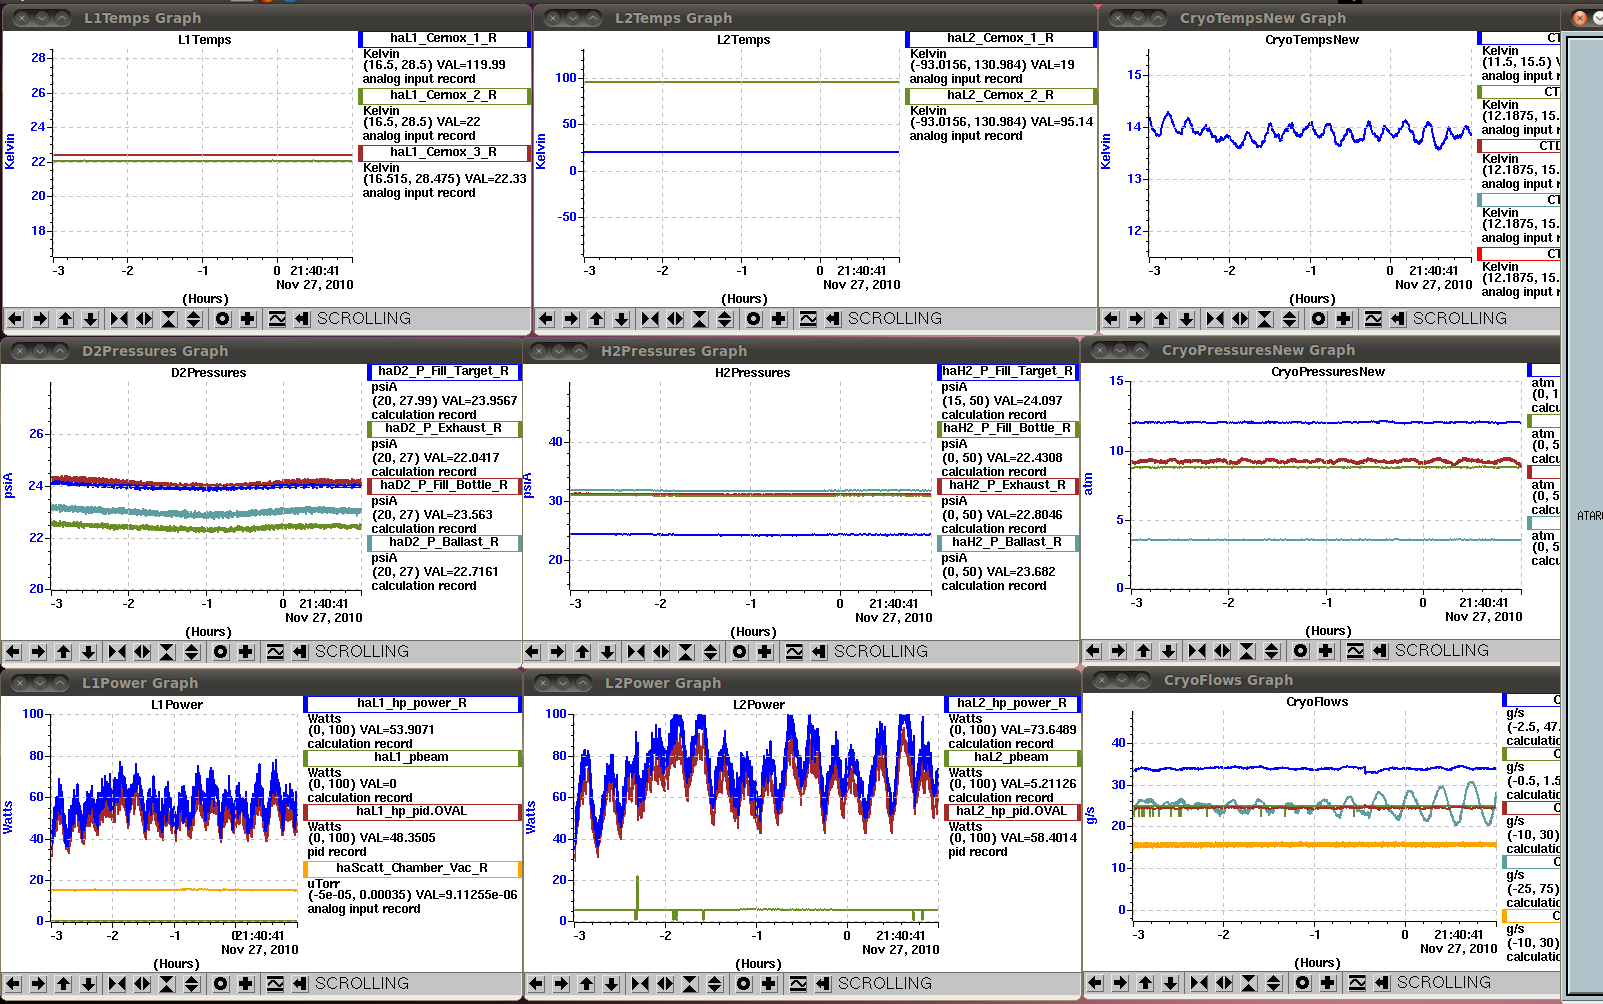Select haL1_hp_power_R legend entry
The height and width of the screenshot is (1004, 1603).
tap(412, 704)
